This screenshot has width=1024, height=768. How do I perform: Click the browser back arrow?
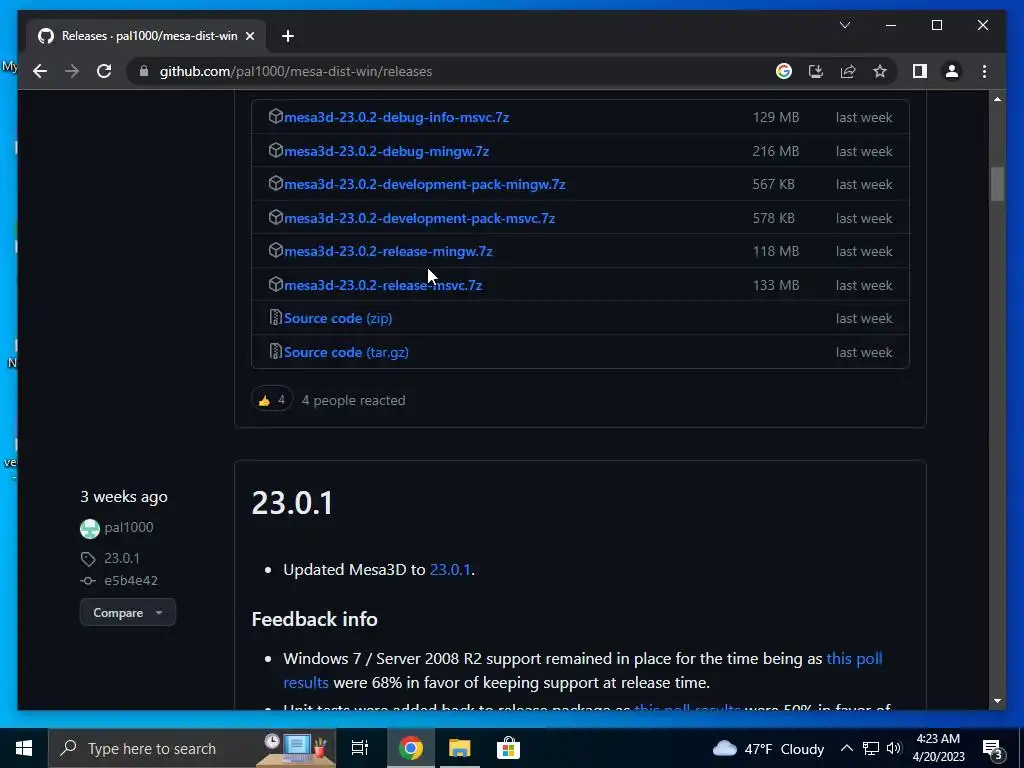coord(40,71)
